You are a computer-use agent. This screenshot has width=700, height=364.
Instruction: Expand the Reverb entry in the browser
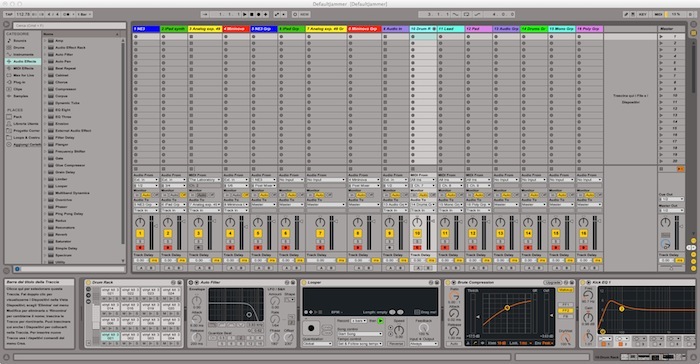coord(45,234)
